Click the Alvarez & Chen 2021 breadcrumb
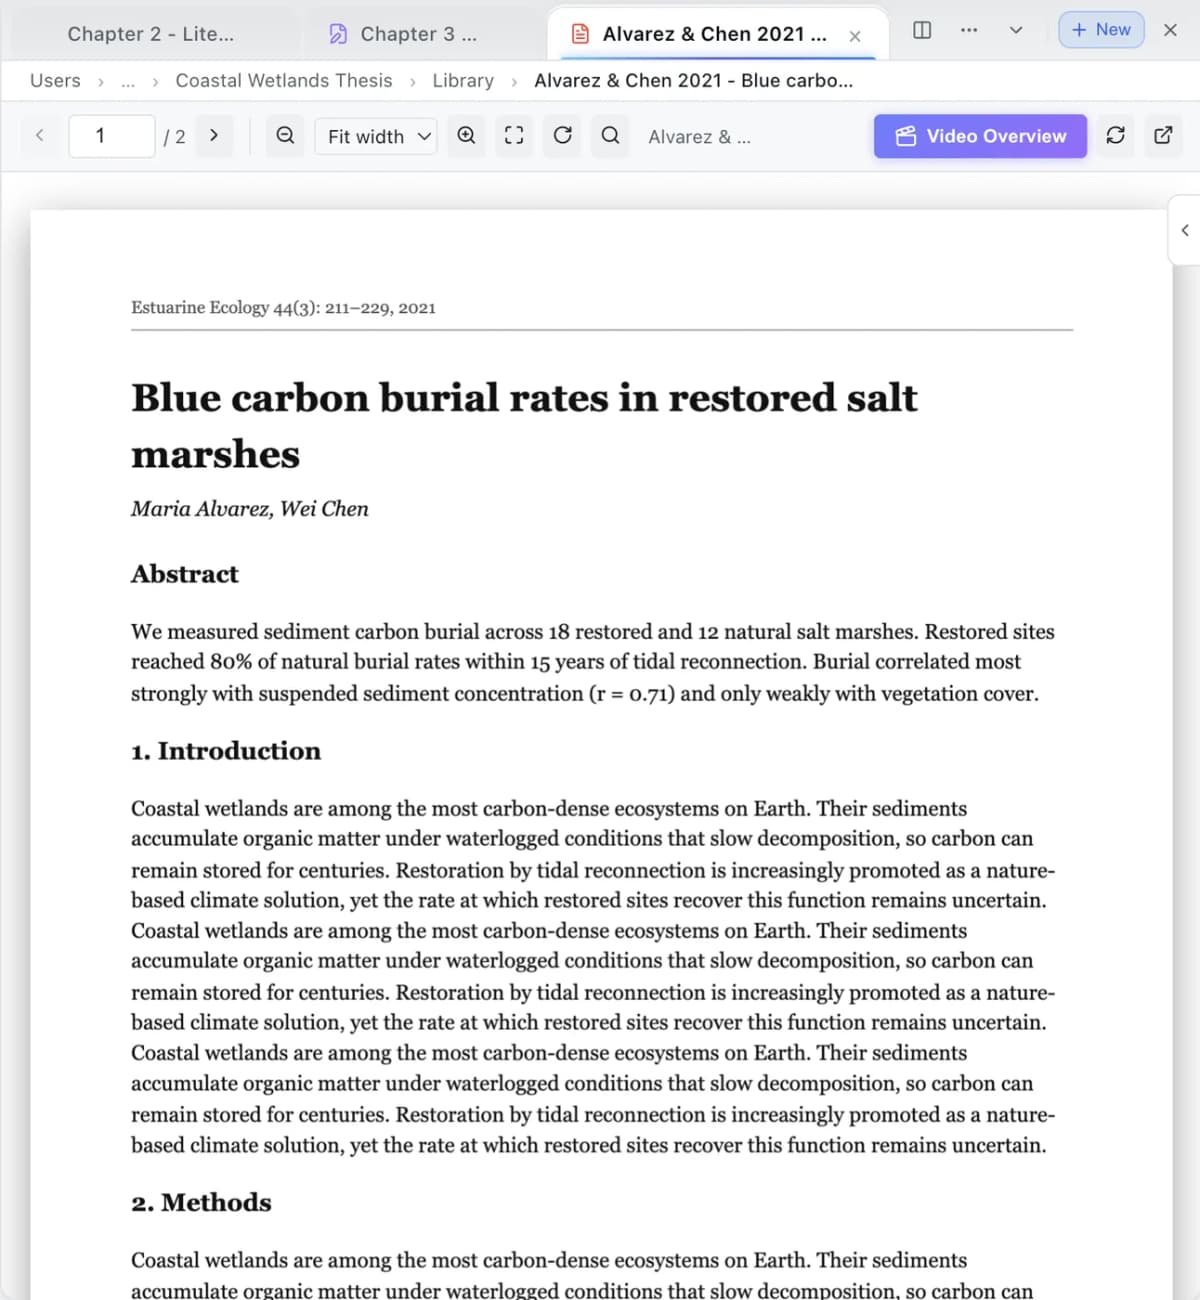The image size is (1200, 1300). click(x=694, y=81)
